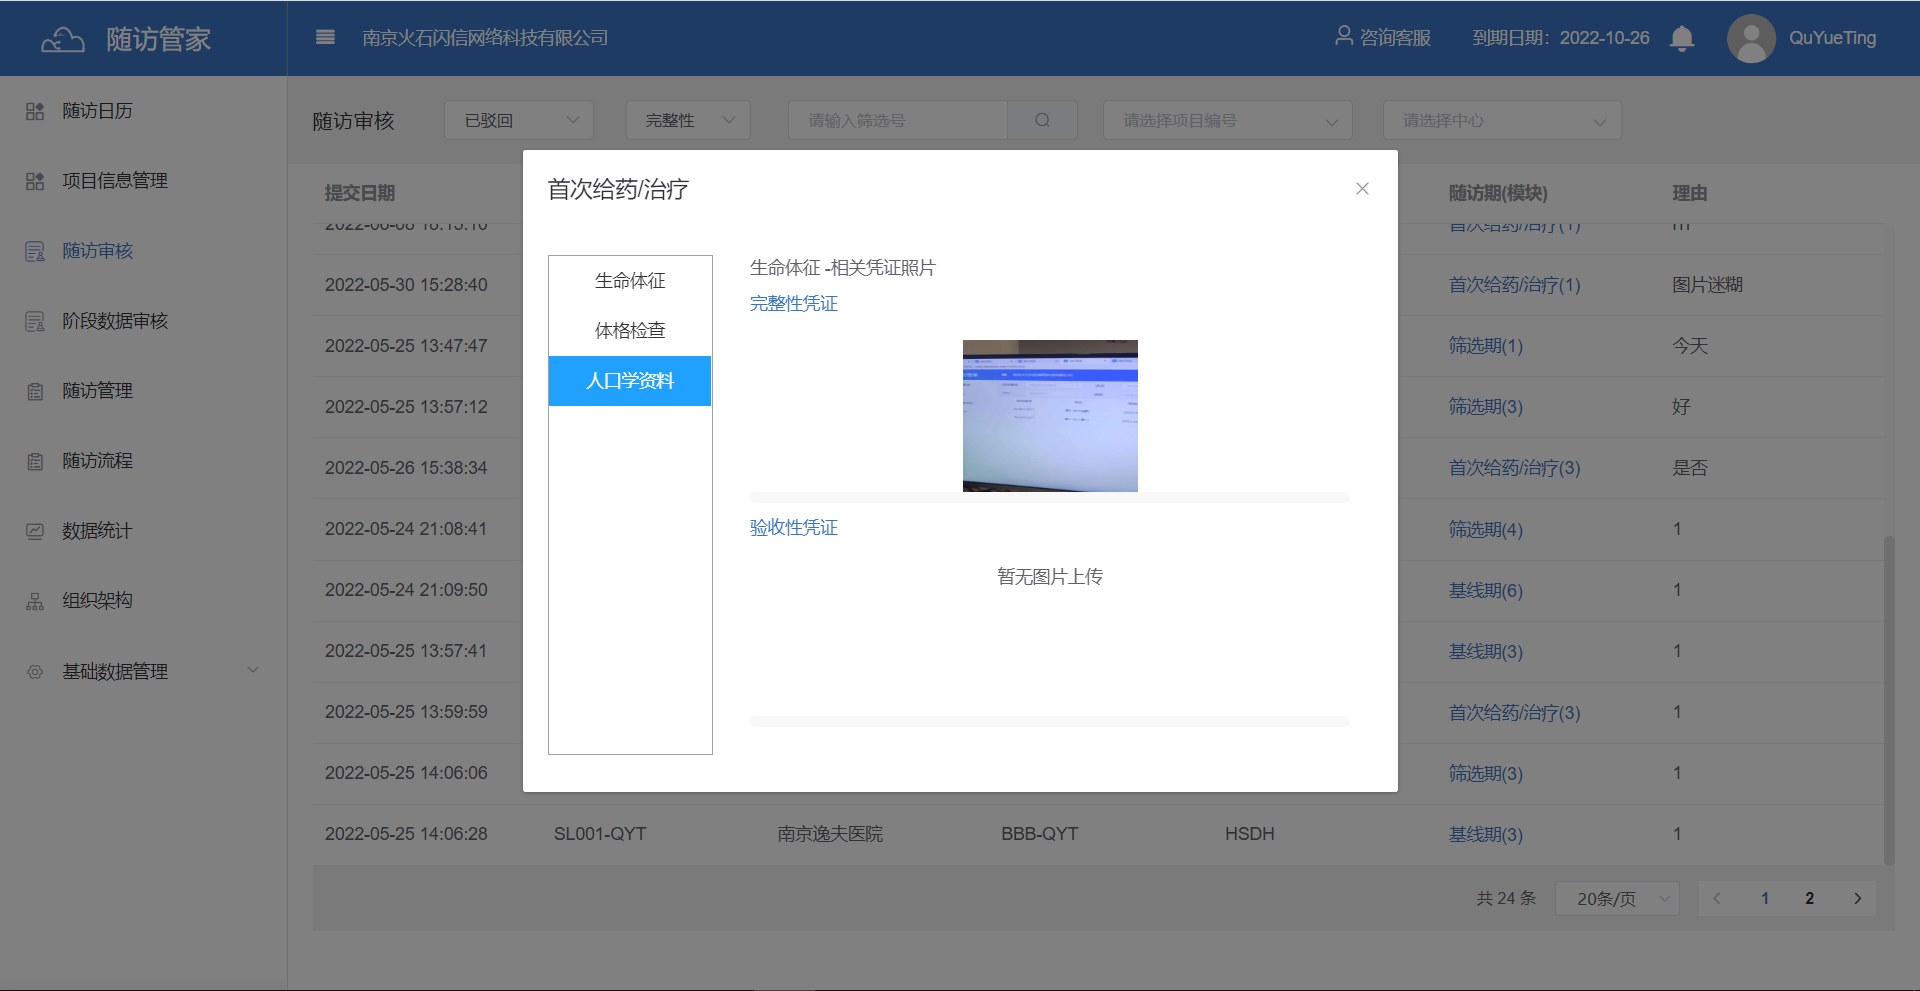The image size is (1920, 991).
Task: Open the 请选择项目编号 dropdown
Action: pyautogui.click(x=1227, y=120)
